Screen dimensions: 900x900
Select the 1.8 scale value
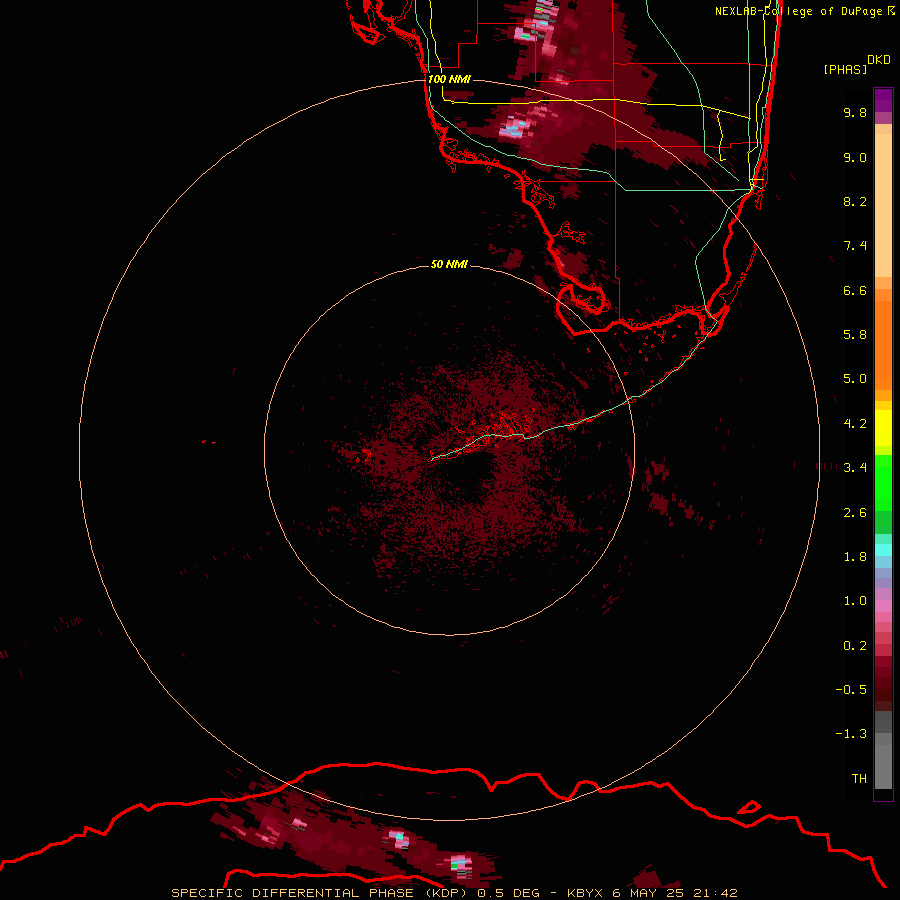[855, 557]
